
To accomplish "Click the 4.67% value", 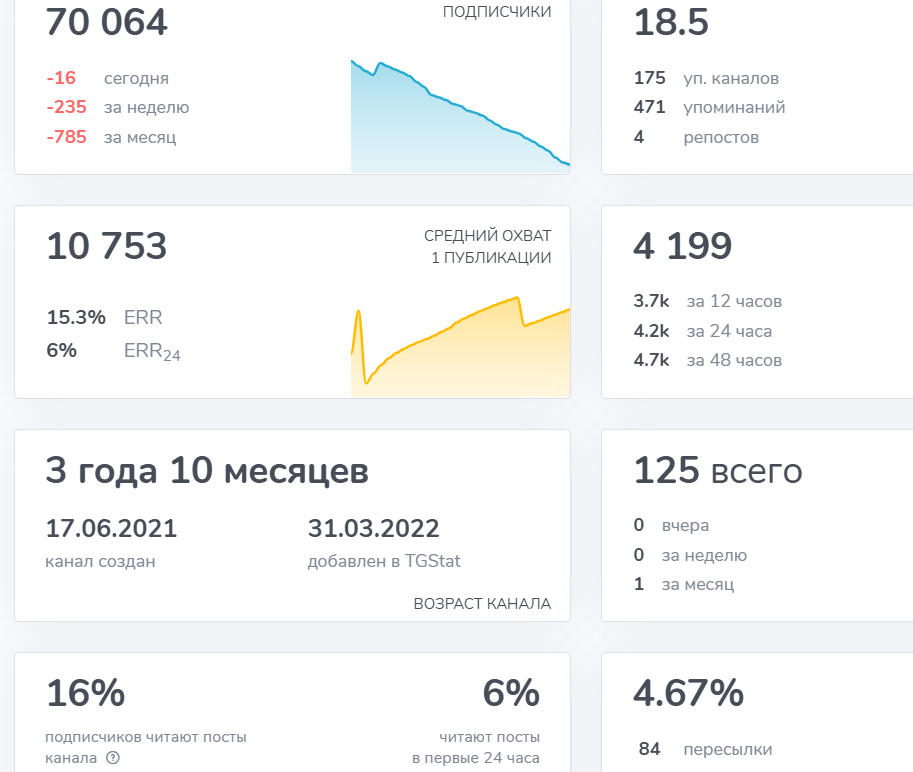I will [688, 693].
